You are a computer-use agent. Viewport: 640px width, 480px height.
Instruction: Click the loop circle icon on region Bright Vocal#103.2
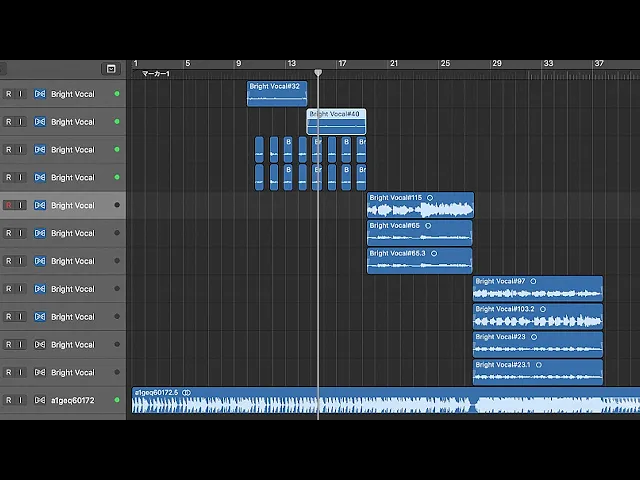pyautogui.click(x=543, y=309)
